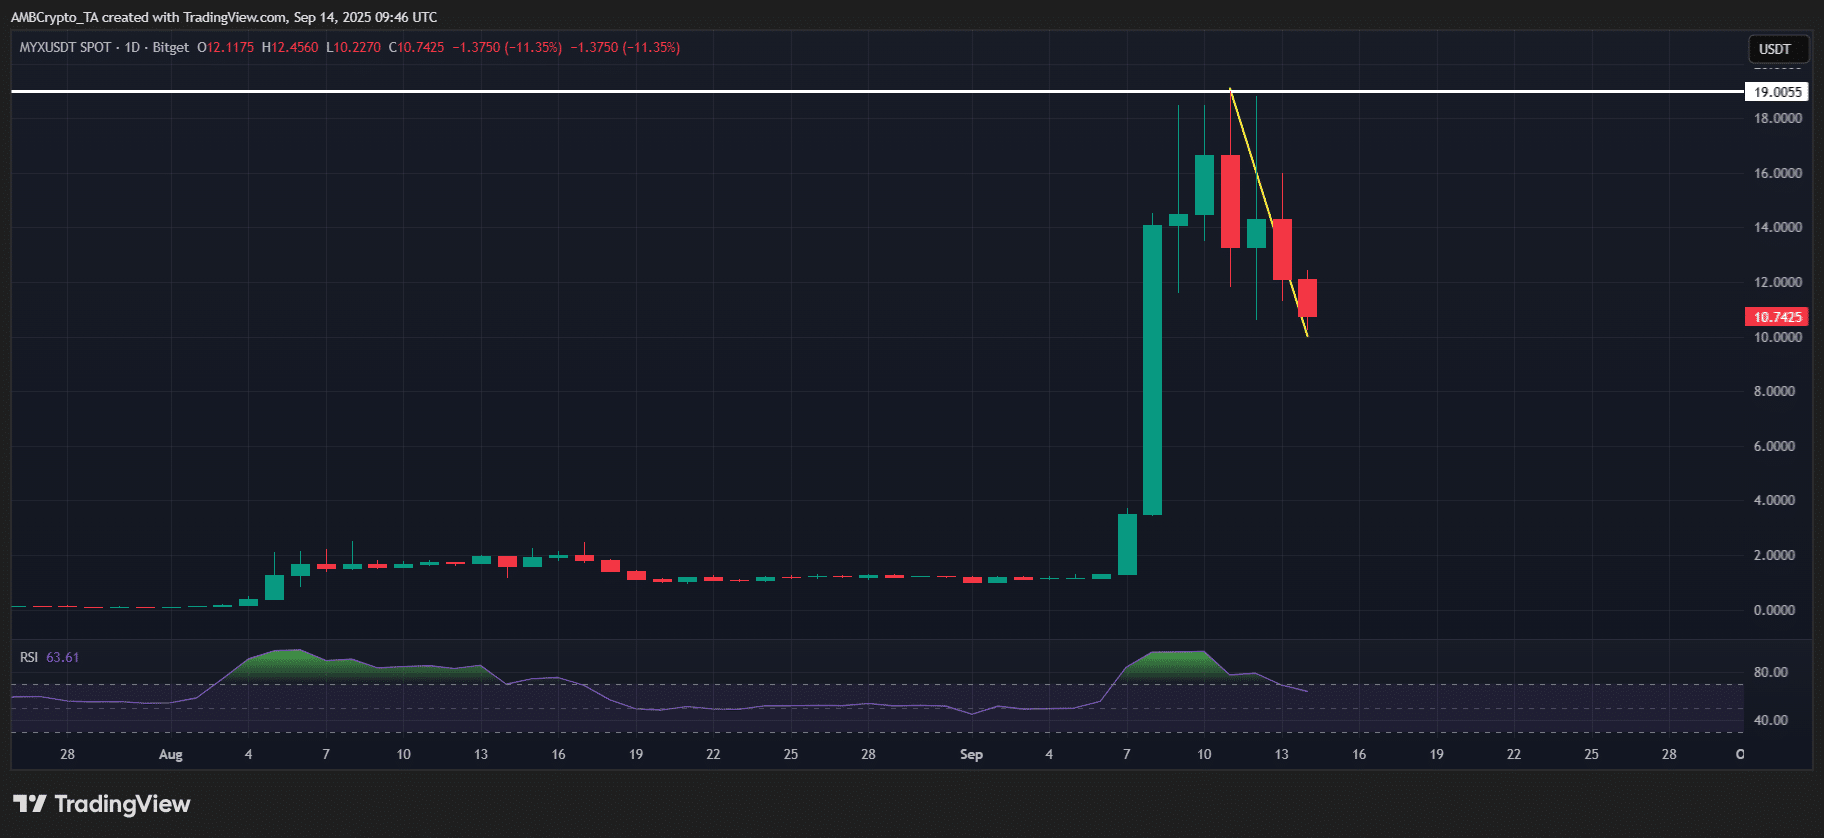Select the MYXUSDT SPOT symbol title
Screen dimensions: 1824x838
click(x=65, y=47)
